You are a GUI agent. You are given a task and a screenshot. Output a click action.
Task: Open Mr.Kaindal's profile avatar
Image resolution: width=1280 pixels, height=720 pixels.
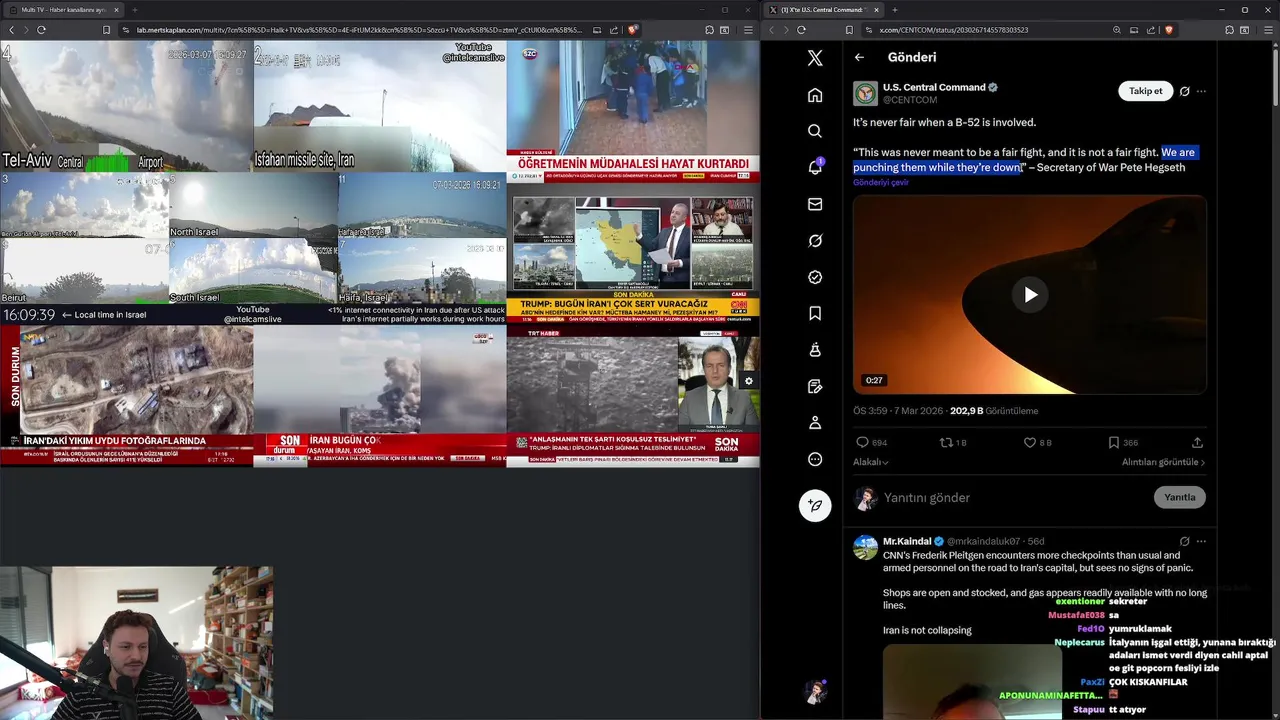[865, 547]
